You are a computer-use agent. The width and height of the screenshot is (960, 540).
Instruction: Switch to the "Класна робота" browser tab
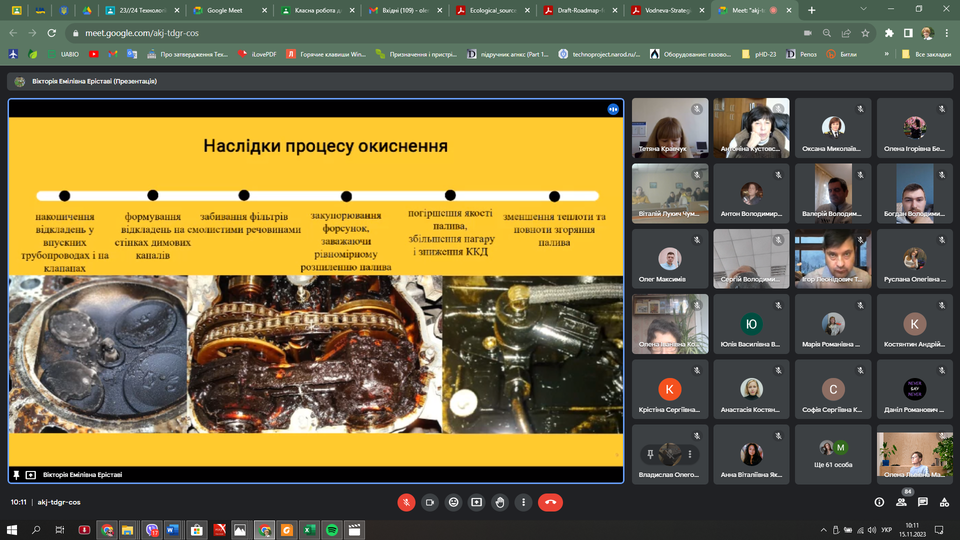tap(313, 10)
